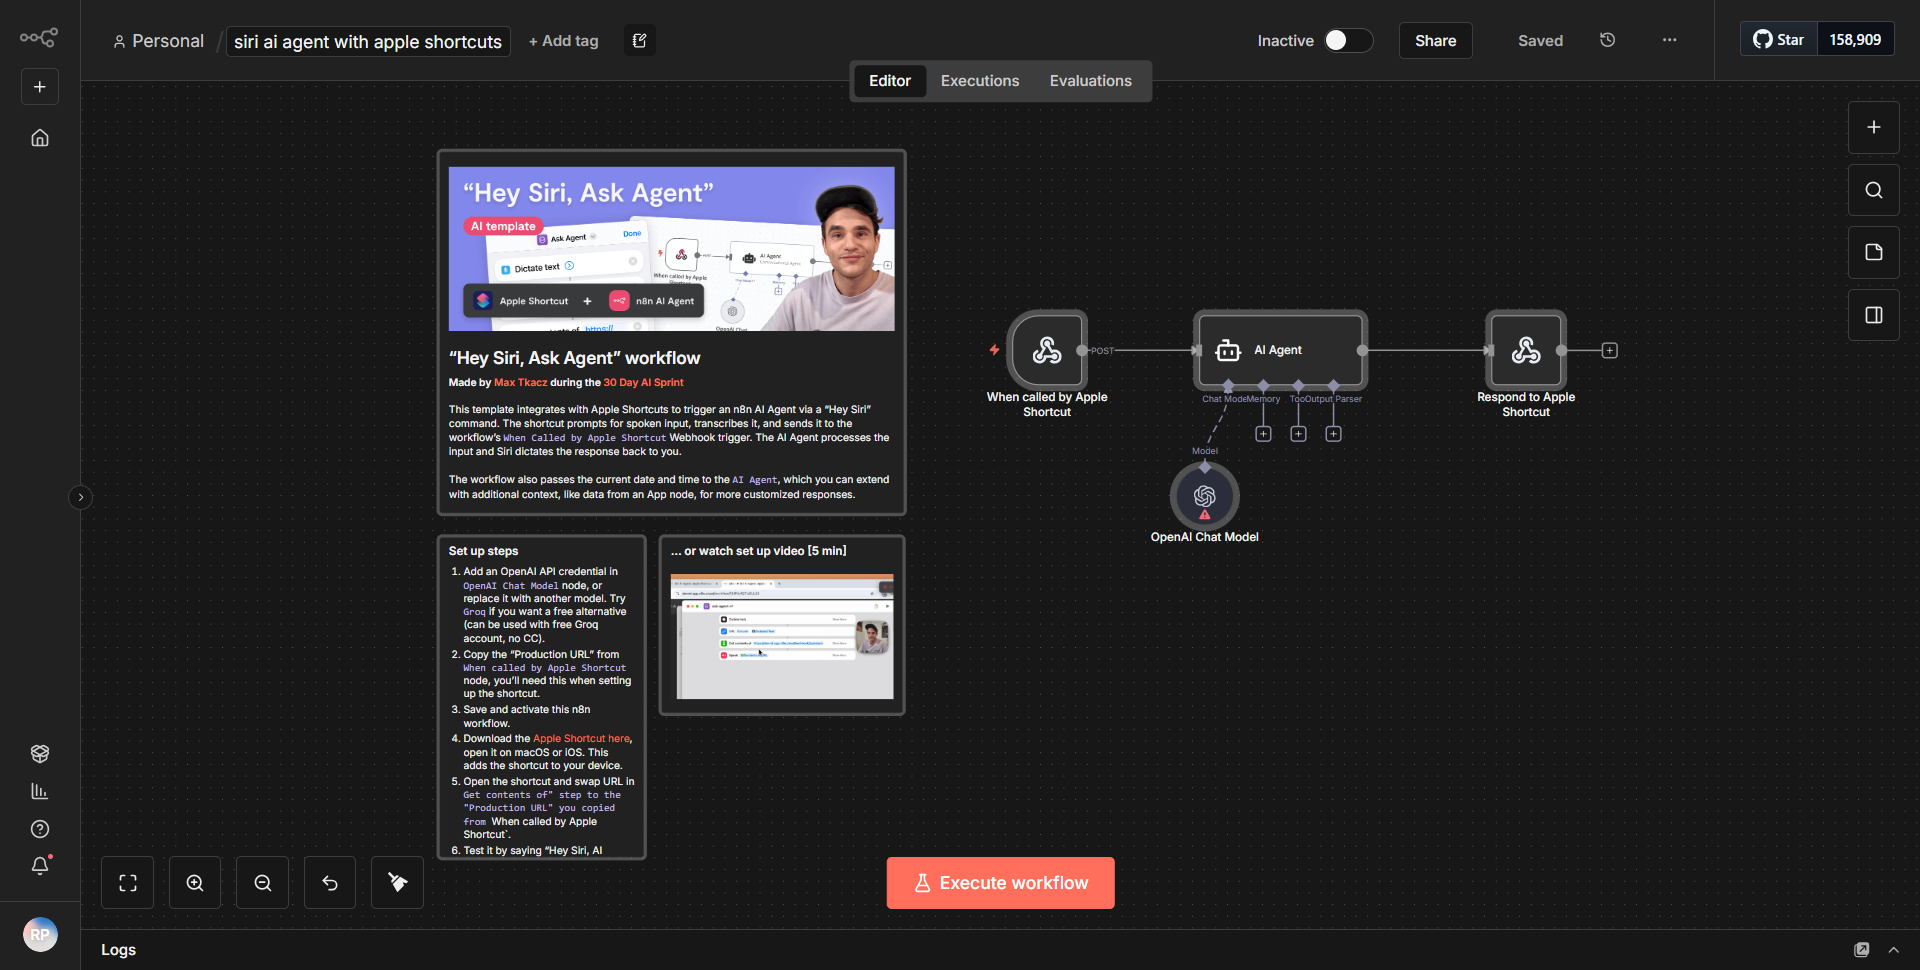Screen dimensions: 1920x970
Task: Open the Insights bar chart icon
Action: point(40,791)
